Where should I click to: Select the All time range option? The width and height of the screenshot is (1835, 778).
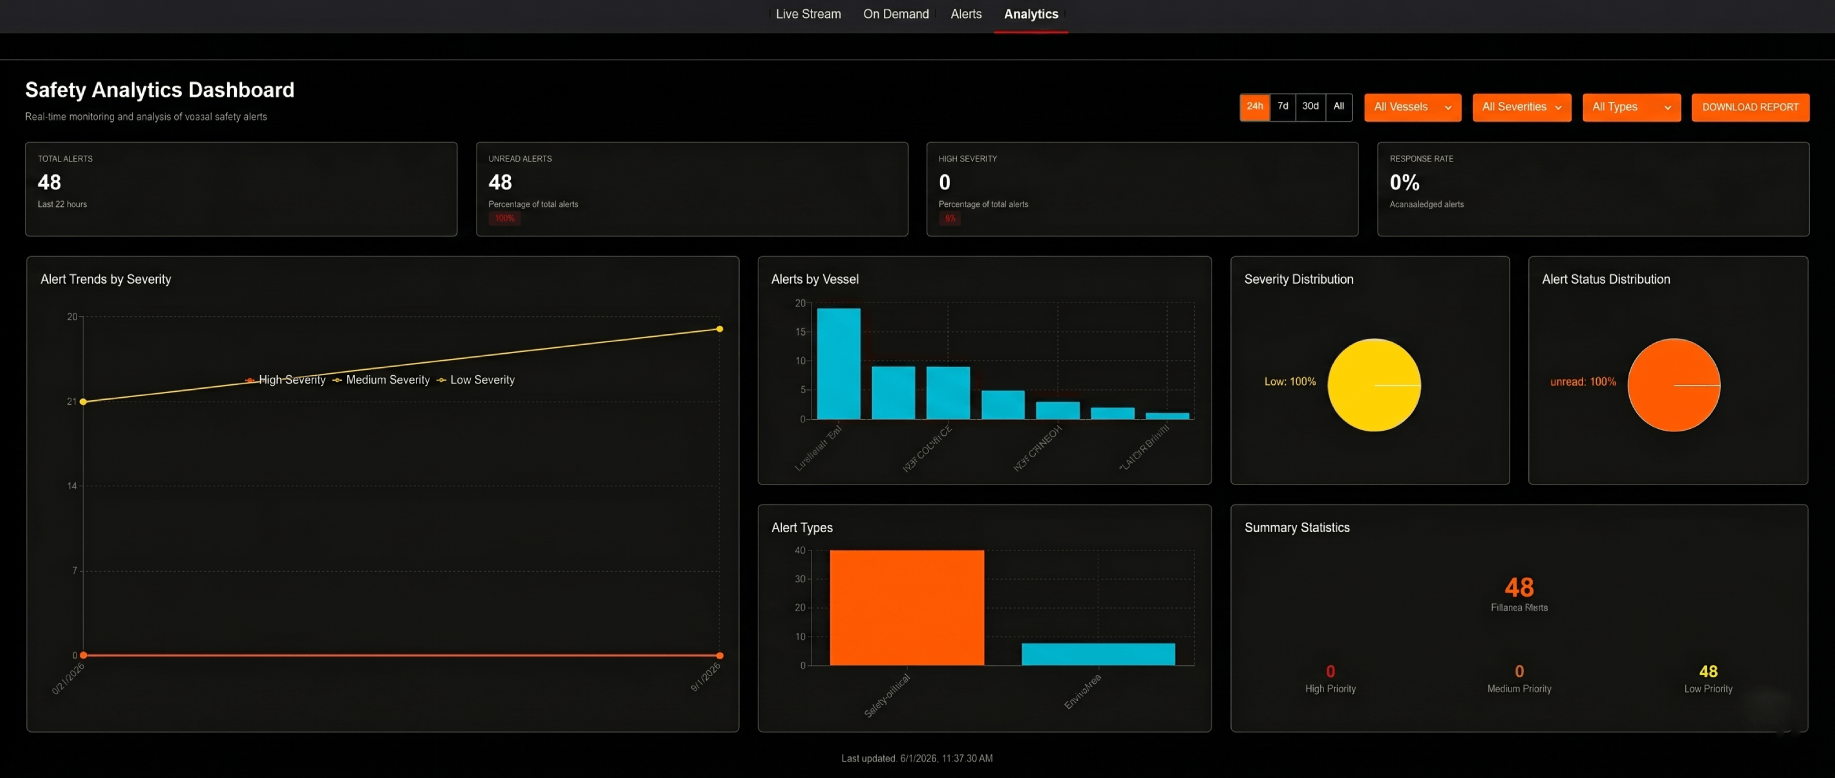pos(1339,107)
